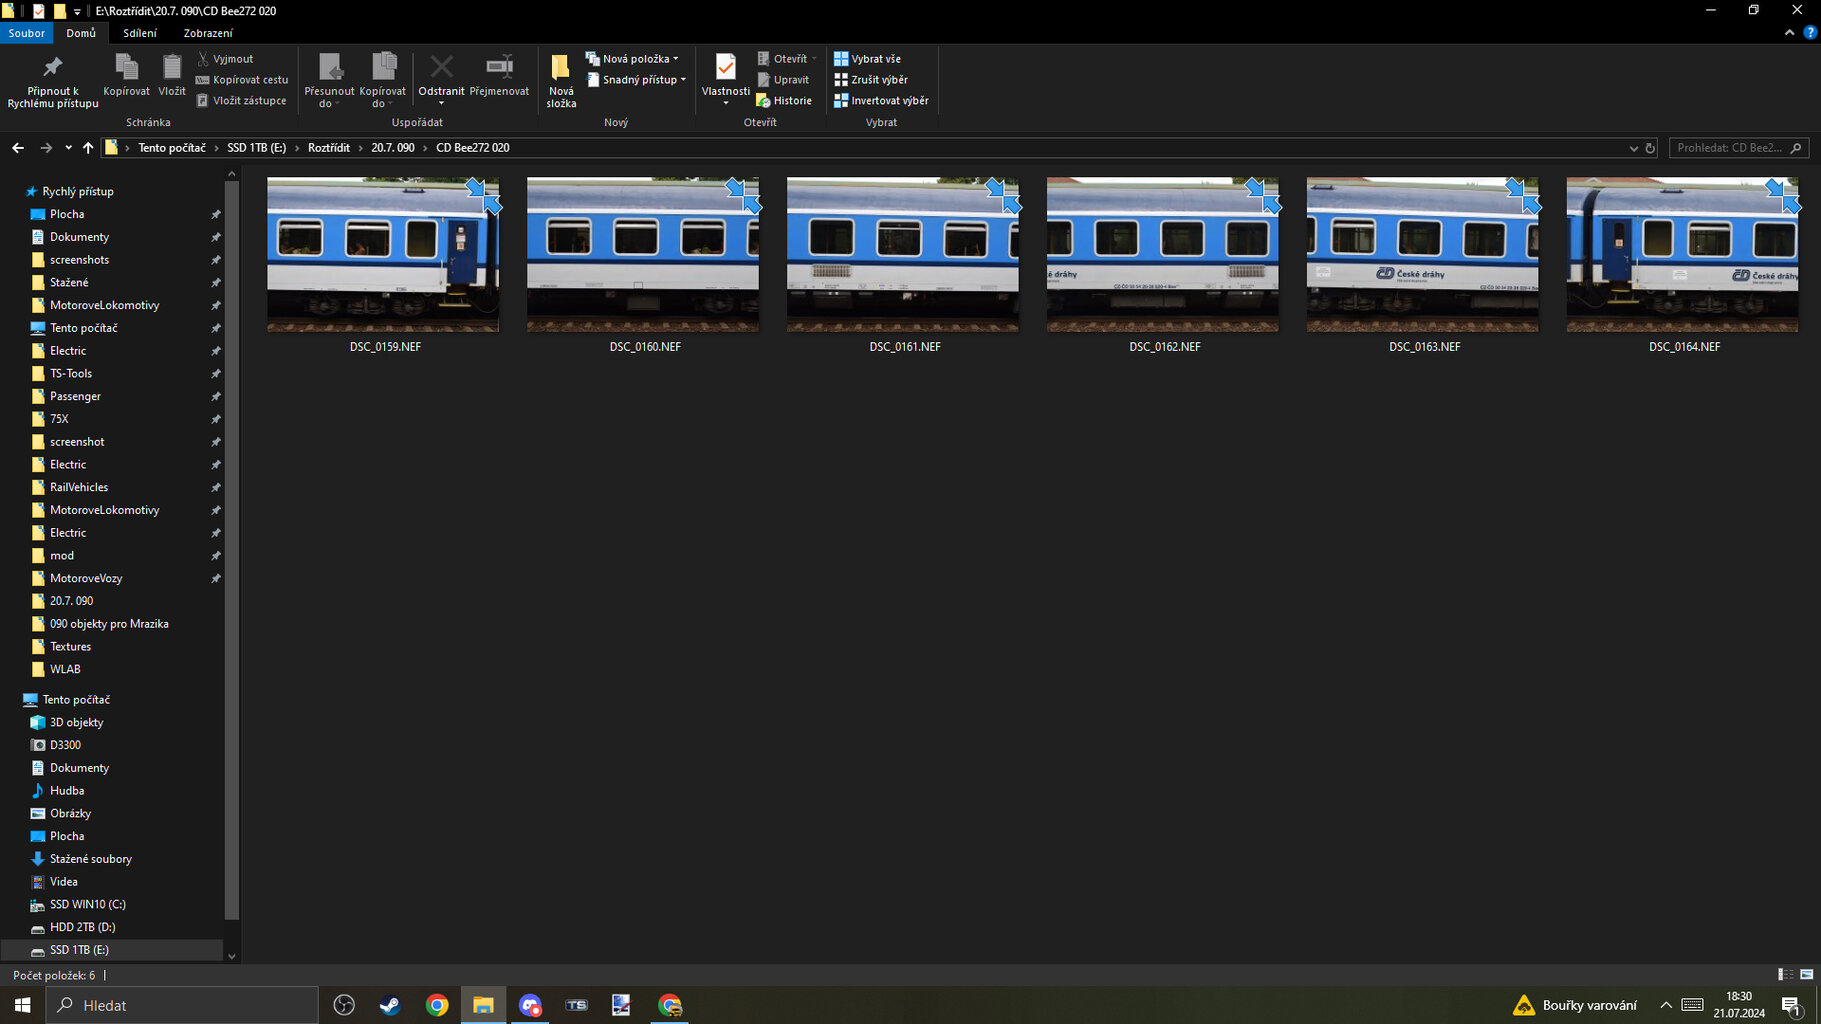Expand the Nová položka dropdown
Viewport: 1821px width, 1024px height.
coord(676,59)
